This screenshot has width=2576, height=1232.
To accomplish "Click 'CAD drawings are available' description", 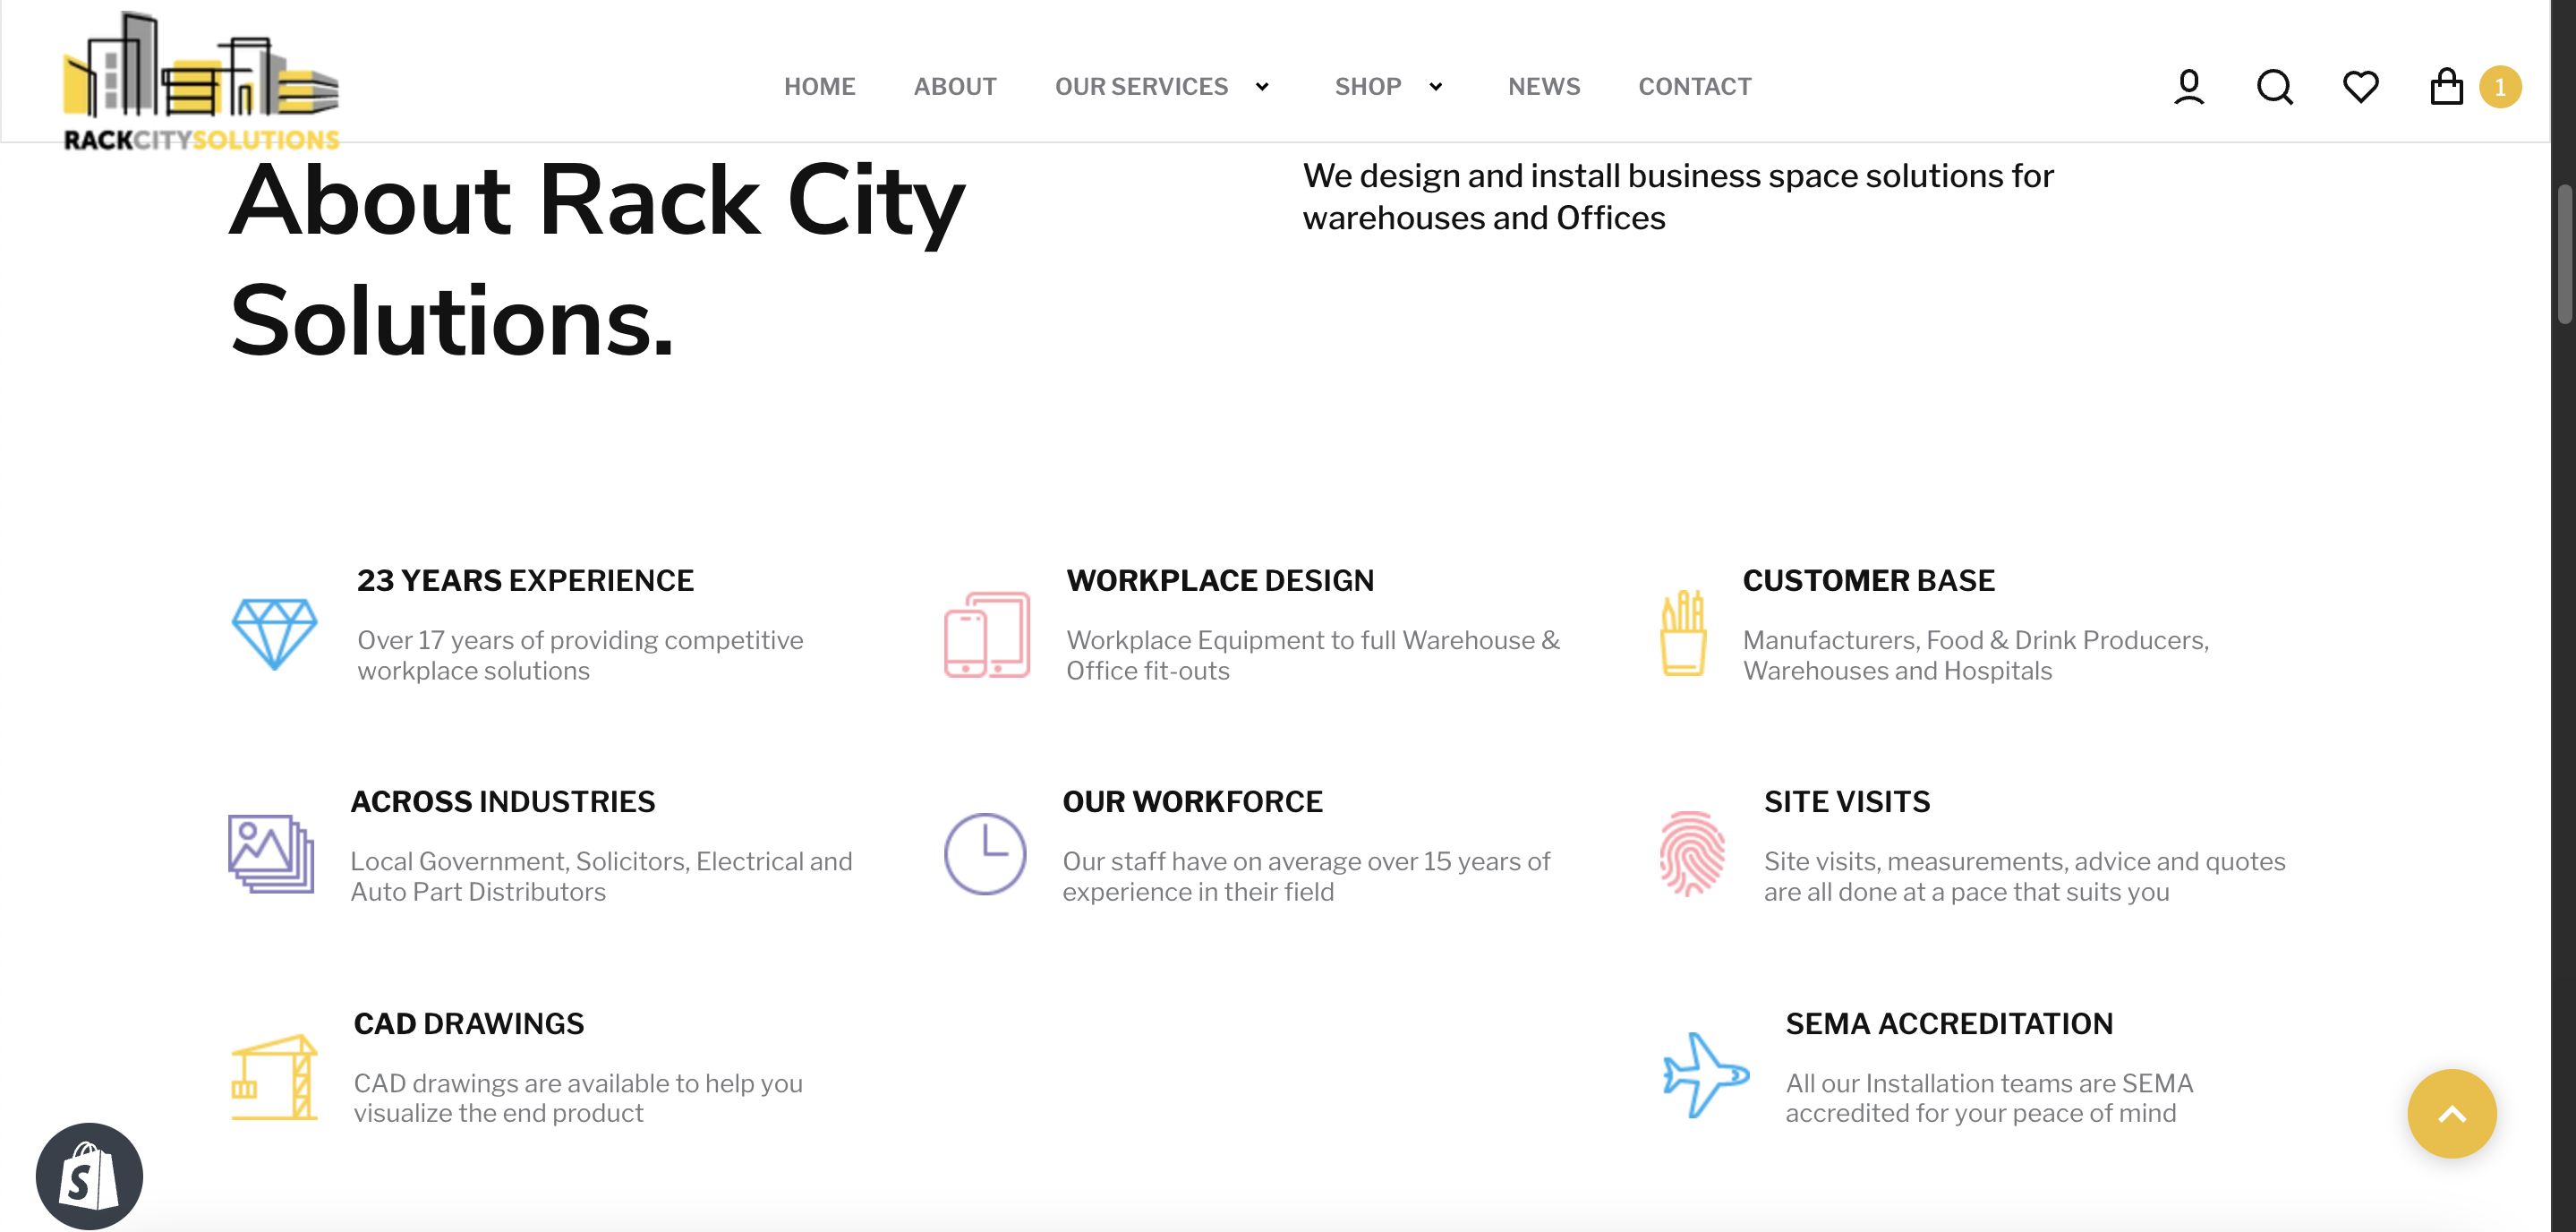I will pos(578,1098).
